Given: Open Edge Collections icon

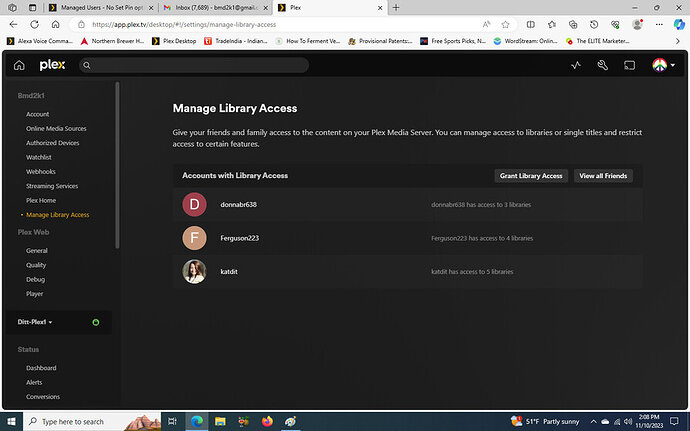Looking at the screenshot, I should point(573,25).
